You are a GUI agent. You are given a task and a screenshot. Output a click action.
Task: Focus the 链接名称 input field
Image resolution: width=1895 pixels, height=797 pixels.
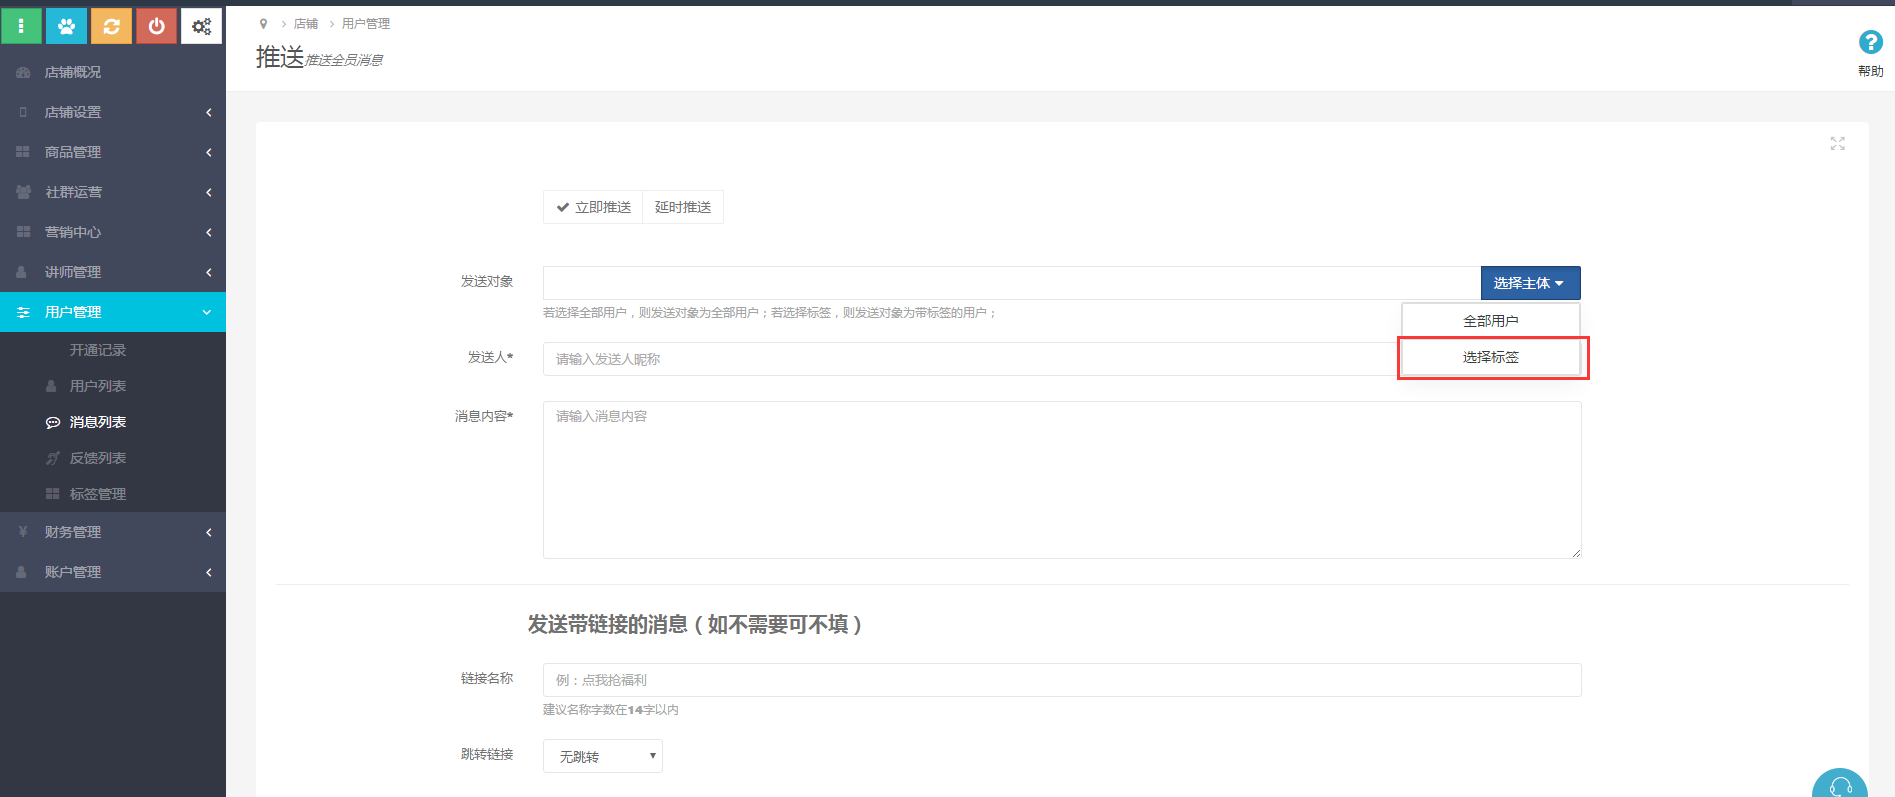(1061, 680)
